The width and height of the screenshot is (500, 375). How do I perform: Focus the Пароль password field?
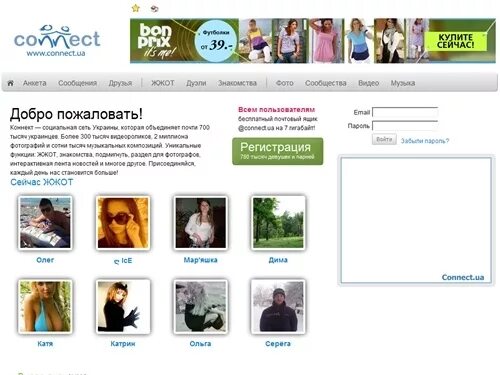click(405, 126)
